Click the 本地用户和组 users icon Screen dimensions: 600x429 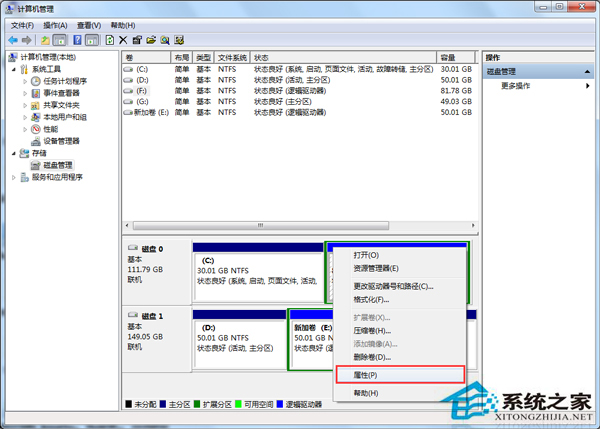[36, 117]
